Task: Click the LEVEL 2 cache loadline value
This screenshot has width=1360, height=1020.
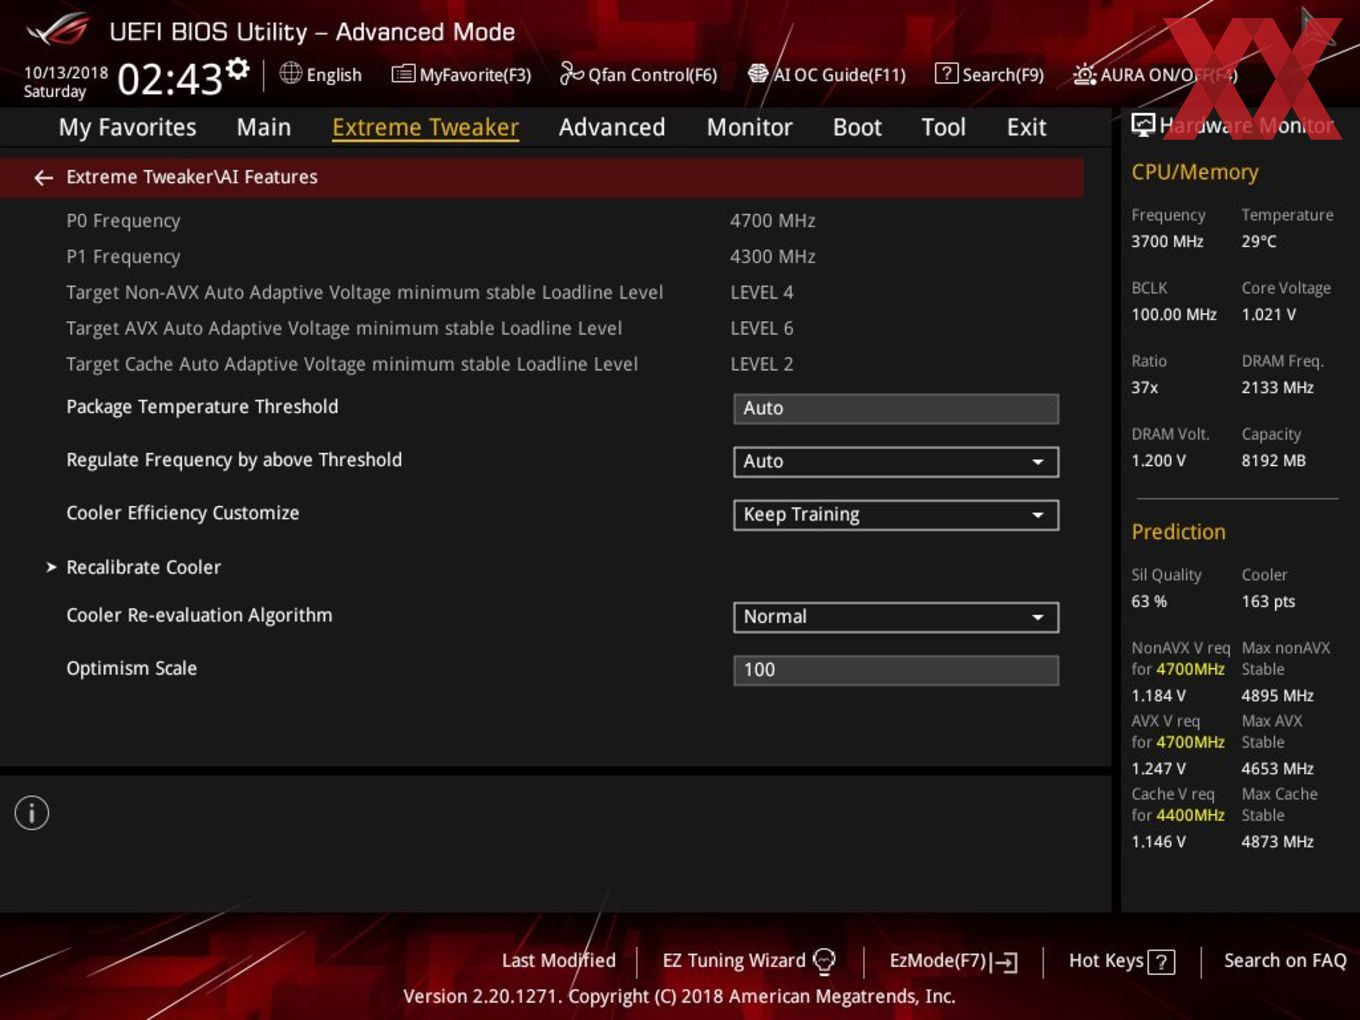Action: 761,365
